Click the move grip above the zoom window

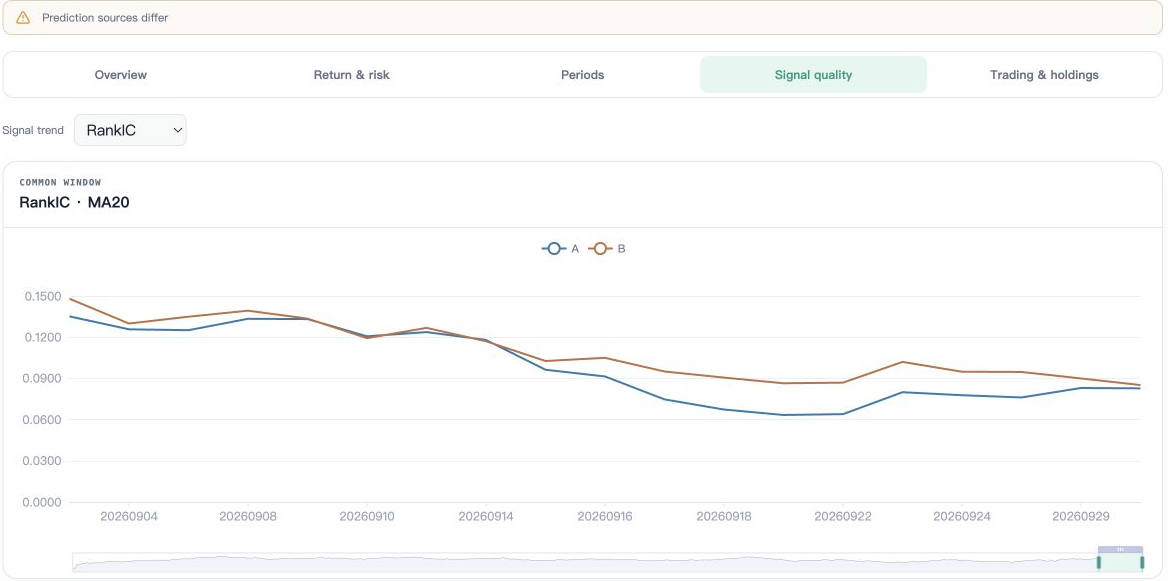pyautogui.click(x=1120, y=550)
